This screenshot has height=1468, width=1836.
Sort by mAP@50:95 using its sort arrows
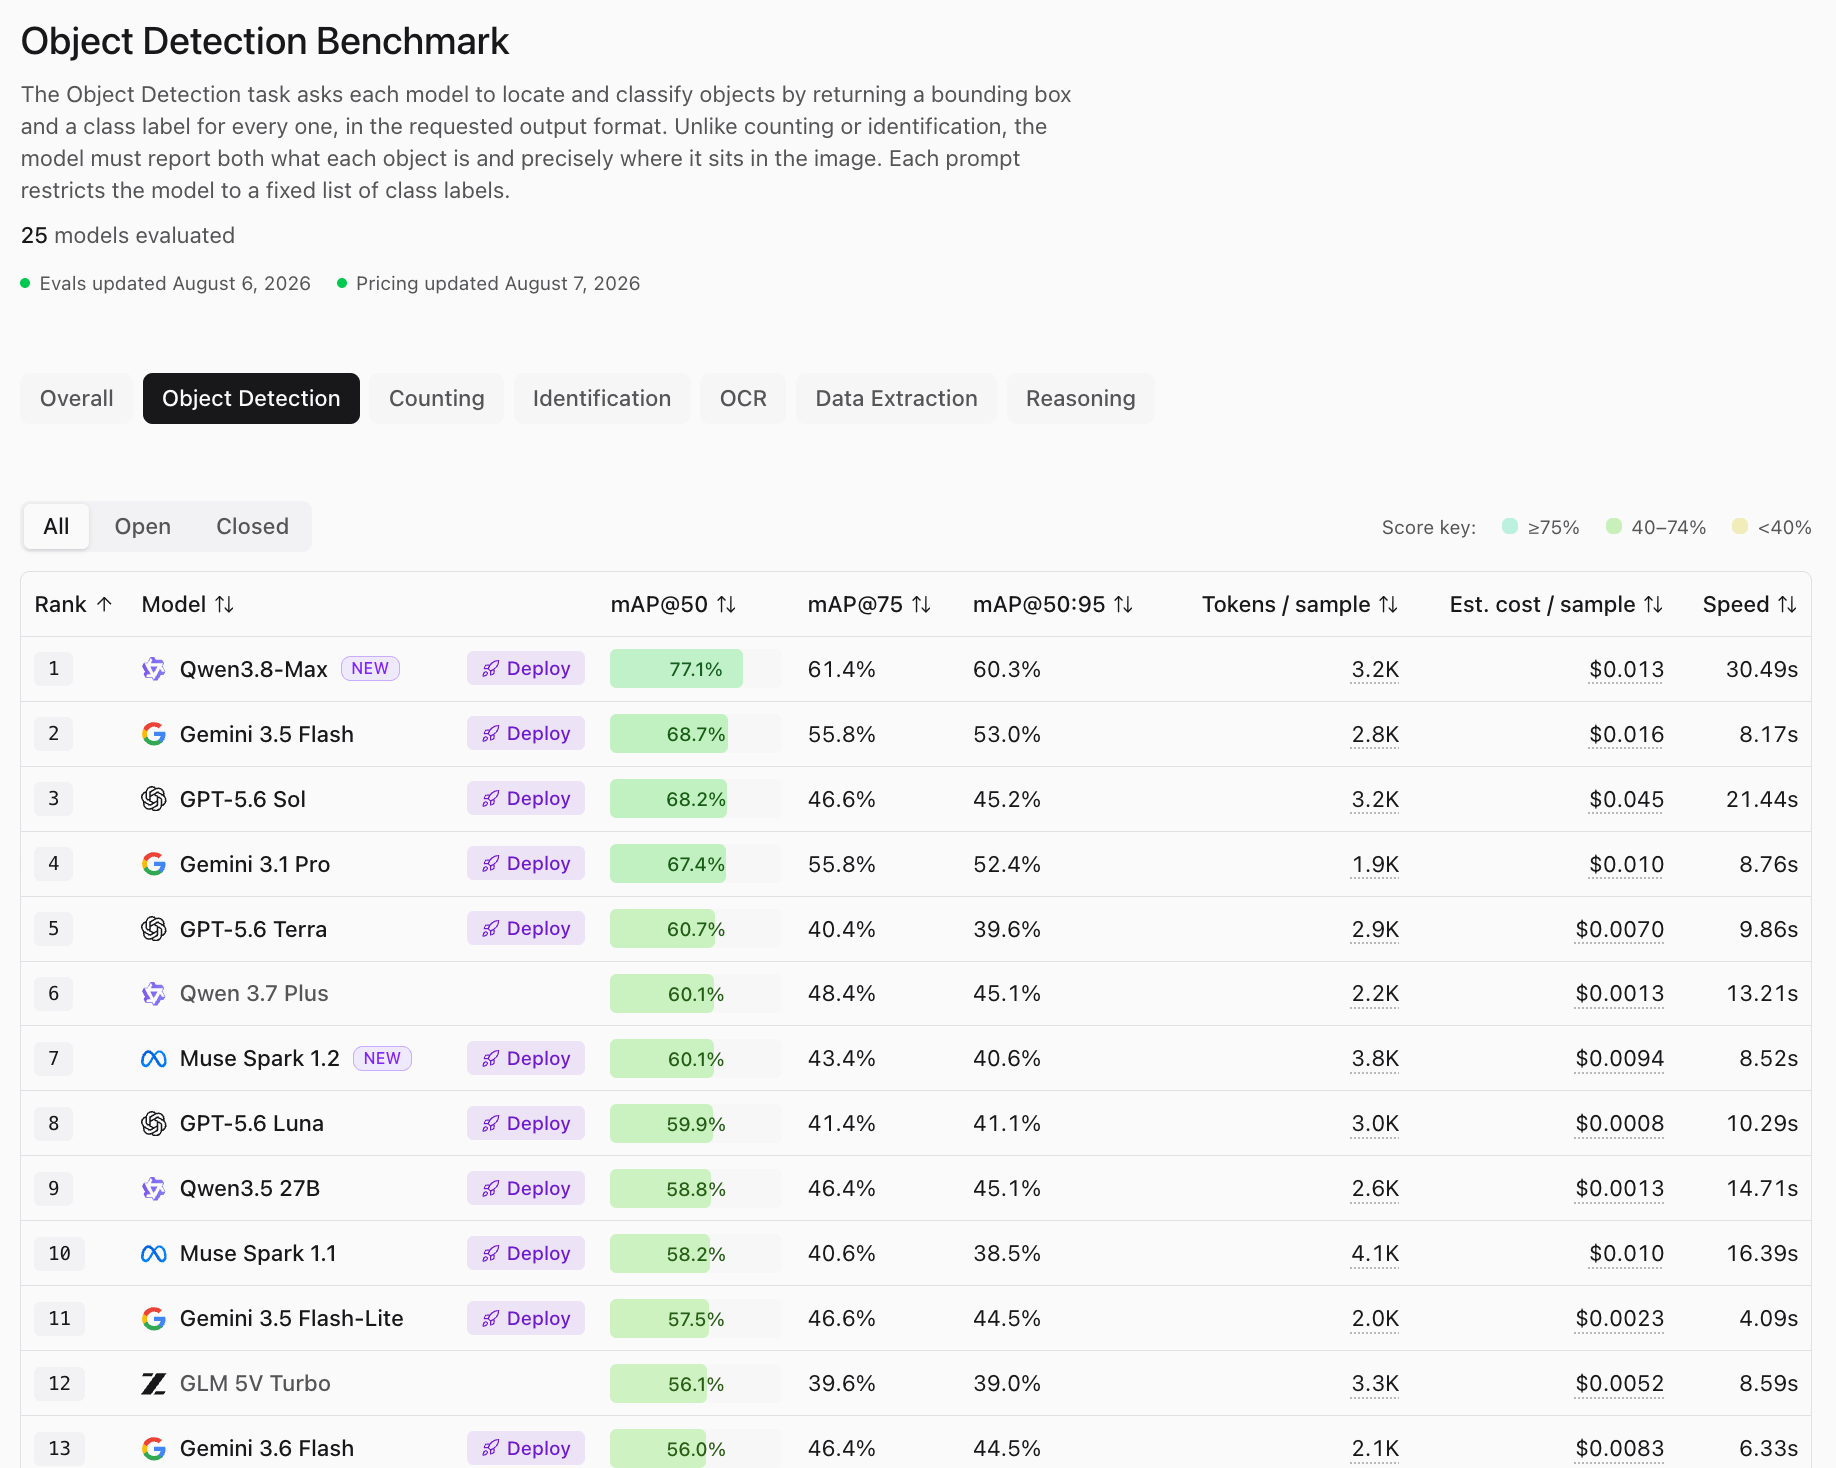[1123, 604]
